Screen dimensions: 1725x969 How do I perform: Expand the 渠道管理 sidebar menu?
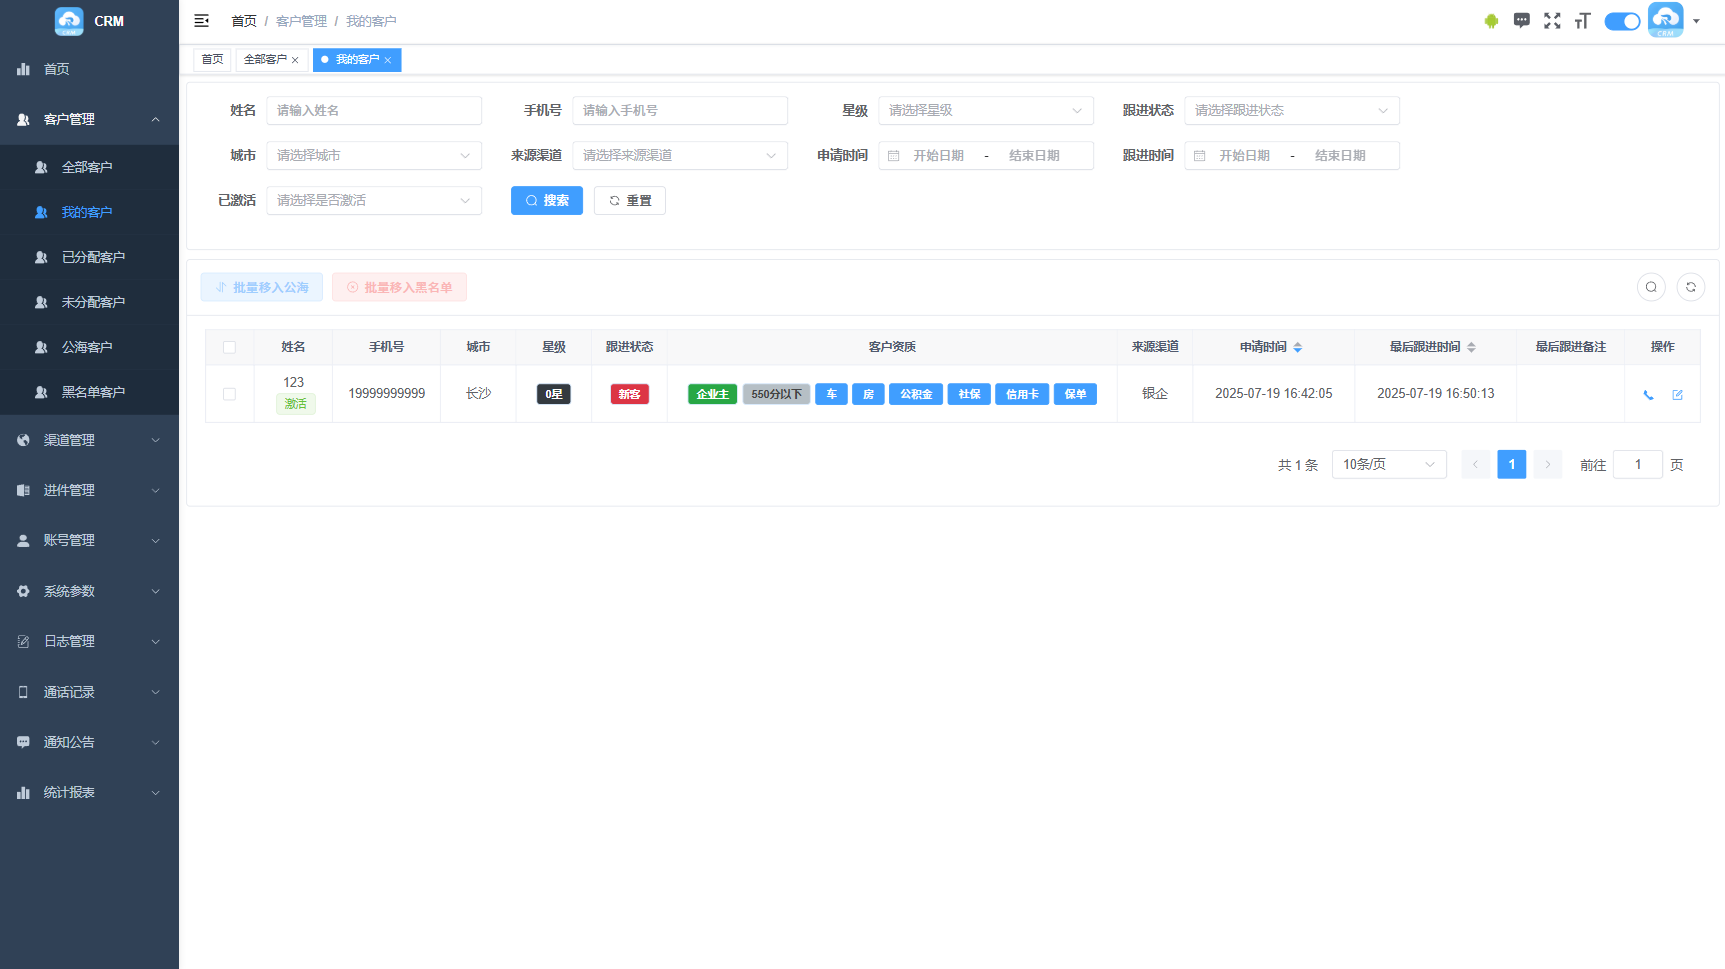tap(89, 440)
